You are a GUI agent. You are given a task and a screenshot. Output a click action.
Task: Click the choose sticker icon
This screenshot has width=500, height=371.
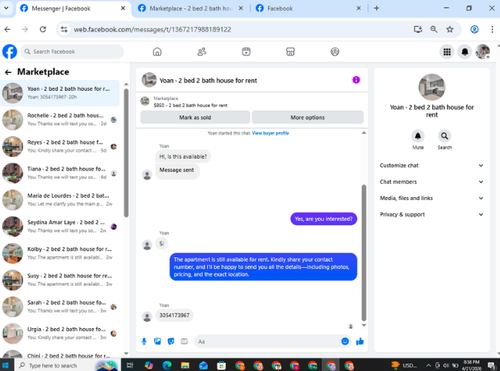click(171, 341)
